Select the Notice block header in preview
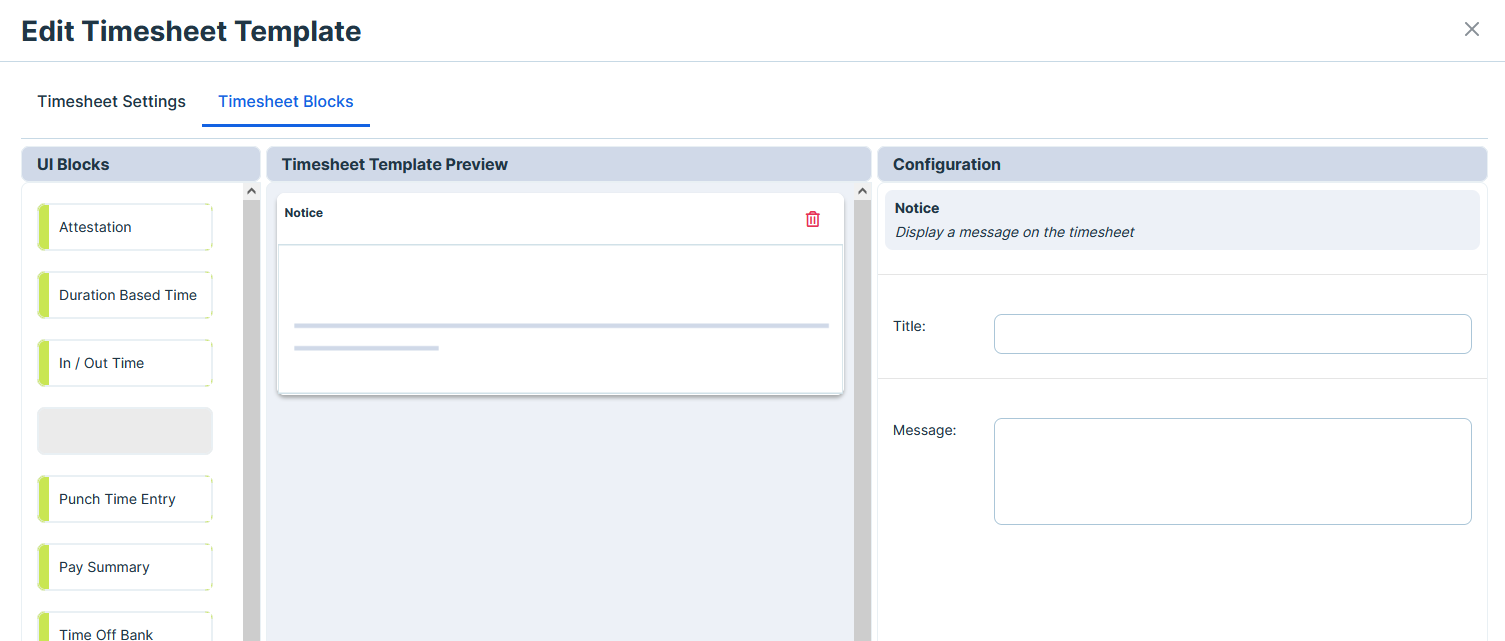The image size is (1505, 641). pyautogui.click(x=530, y=218)
